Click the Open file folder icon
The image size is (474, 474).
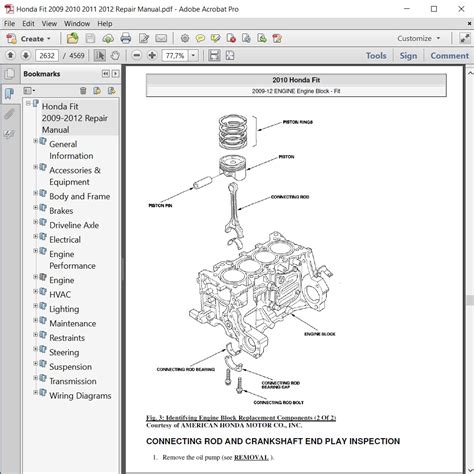pyautogui.click(x=72, y=39)
